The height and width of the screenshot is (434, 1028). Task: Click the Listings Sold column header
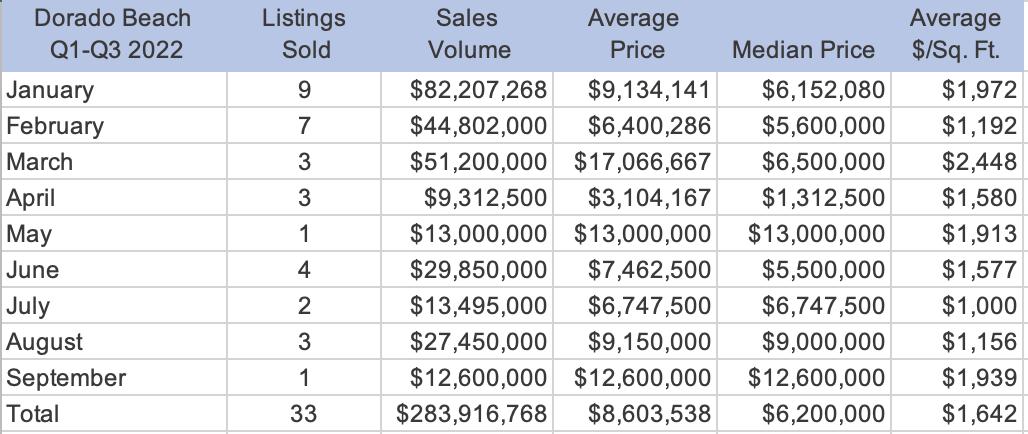304,35
